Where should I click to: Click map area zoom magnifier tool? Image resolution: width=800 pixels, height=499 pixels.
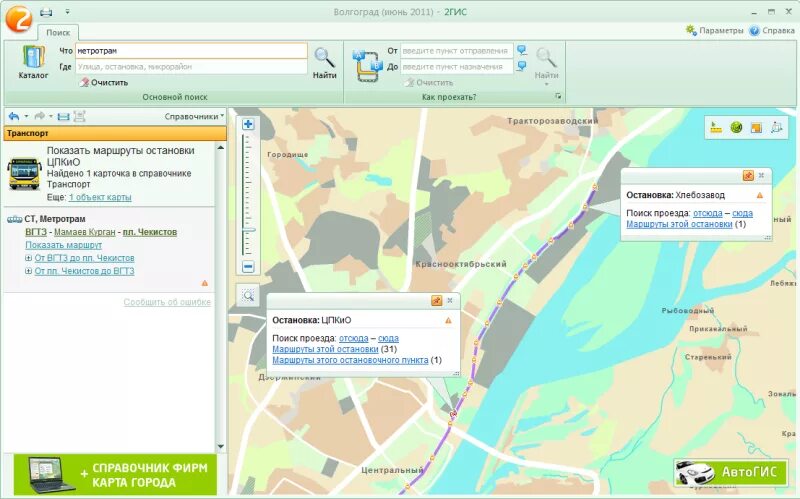(x=248, y=295)
